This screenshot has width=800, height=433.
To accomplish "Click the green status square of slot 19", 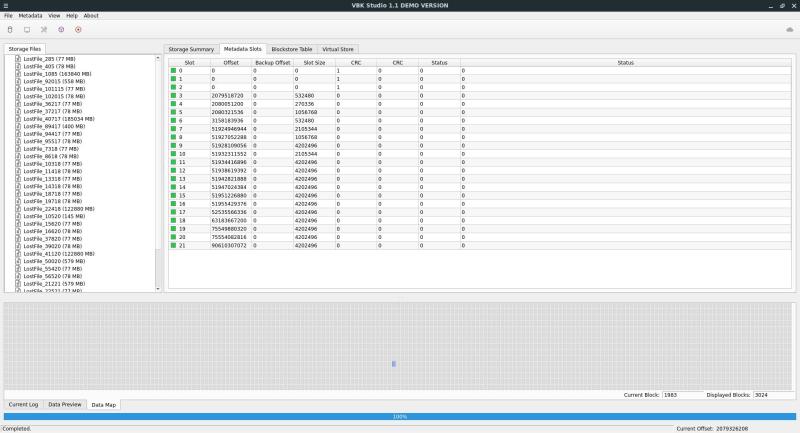I will (x=173, y=228).
